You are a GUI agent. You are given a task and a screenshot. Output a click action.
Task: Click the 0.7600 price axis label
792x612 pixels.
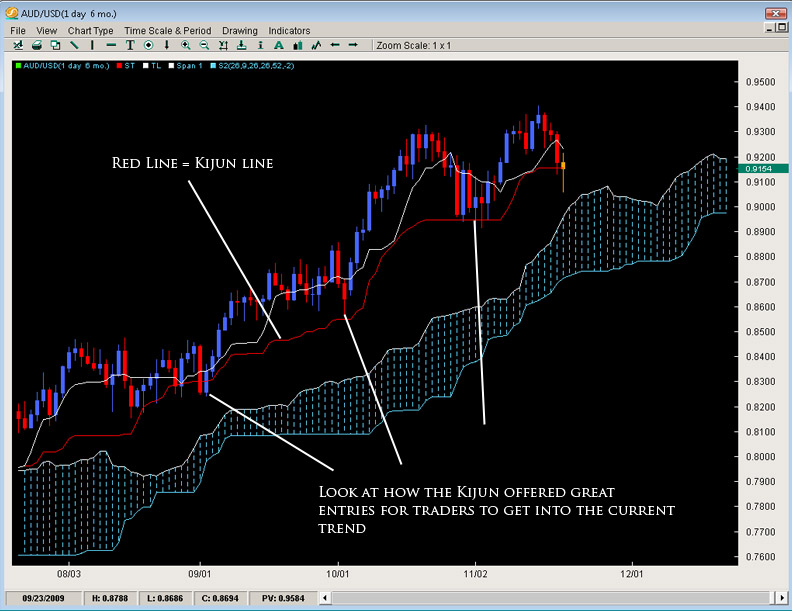(760, 556)
